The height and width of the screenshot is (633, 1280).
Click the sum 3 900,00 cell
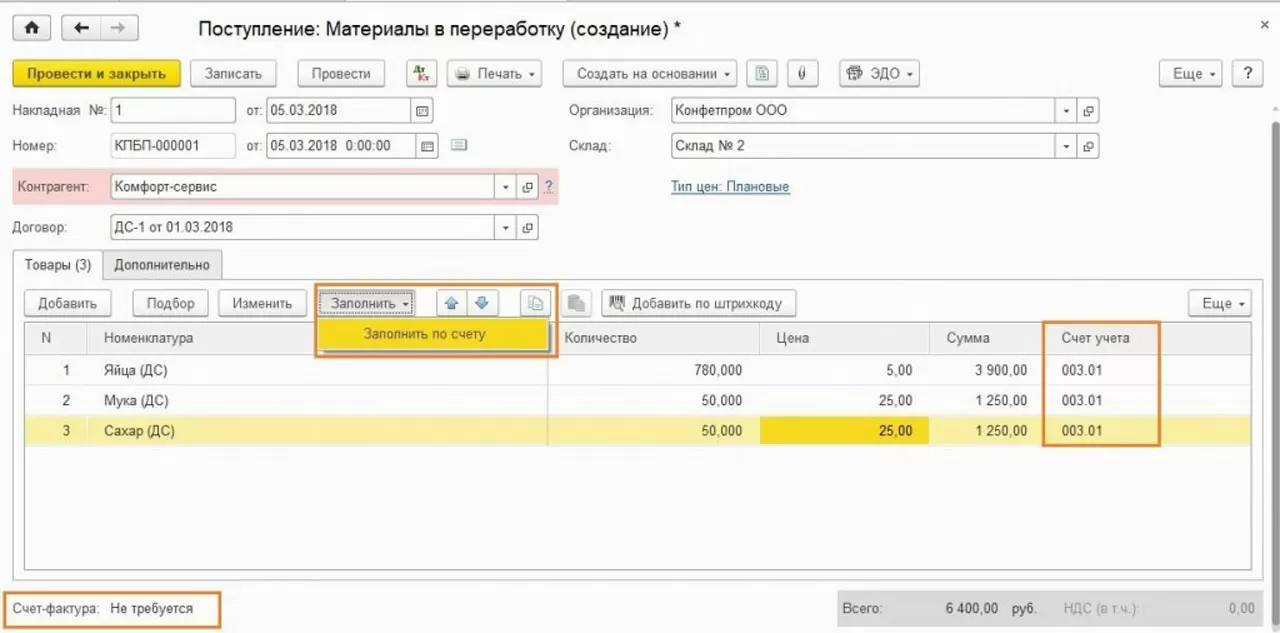(989, 370)
